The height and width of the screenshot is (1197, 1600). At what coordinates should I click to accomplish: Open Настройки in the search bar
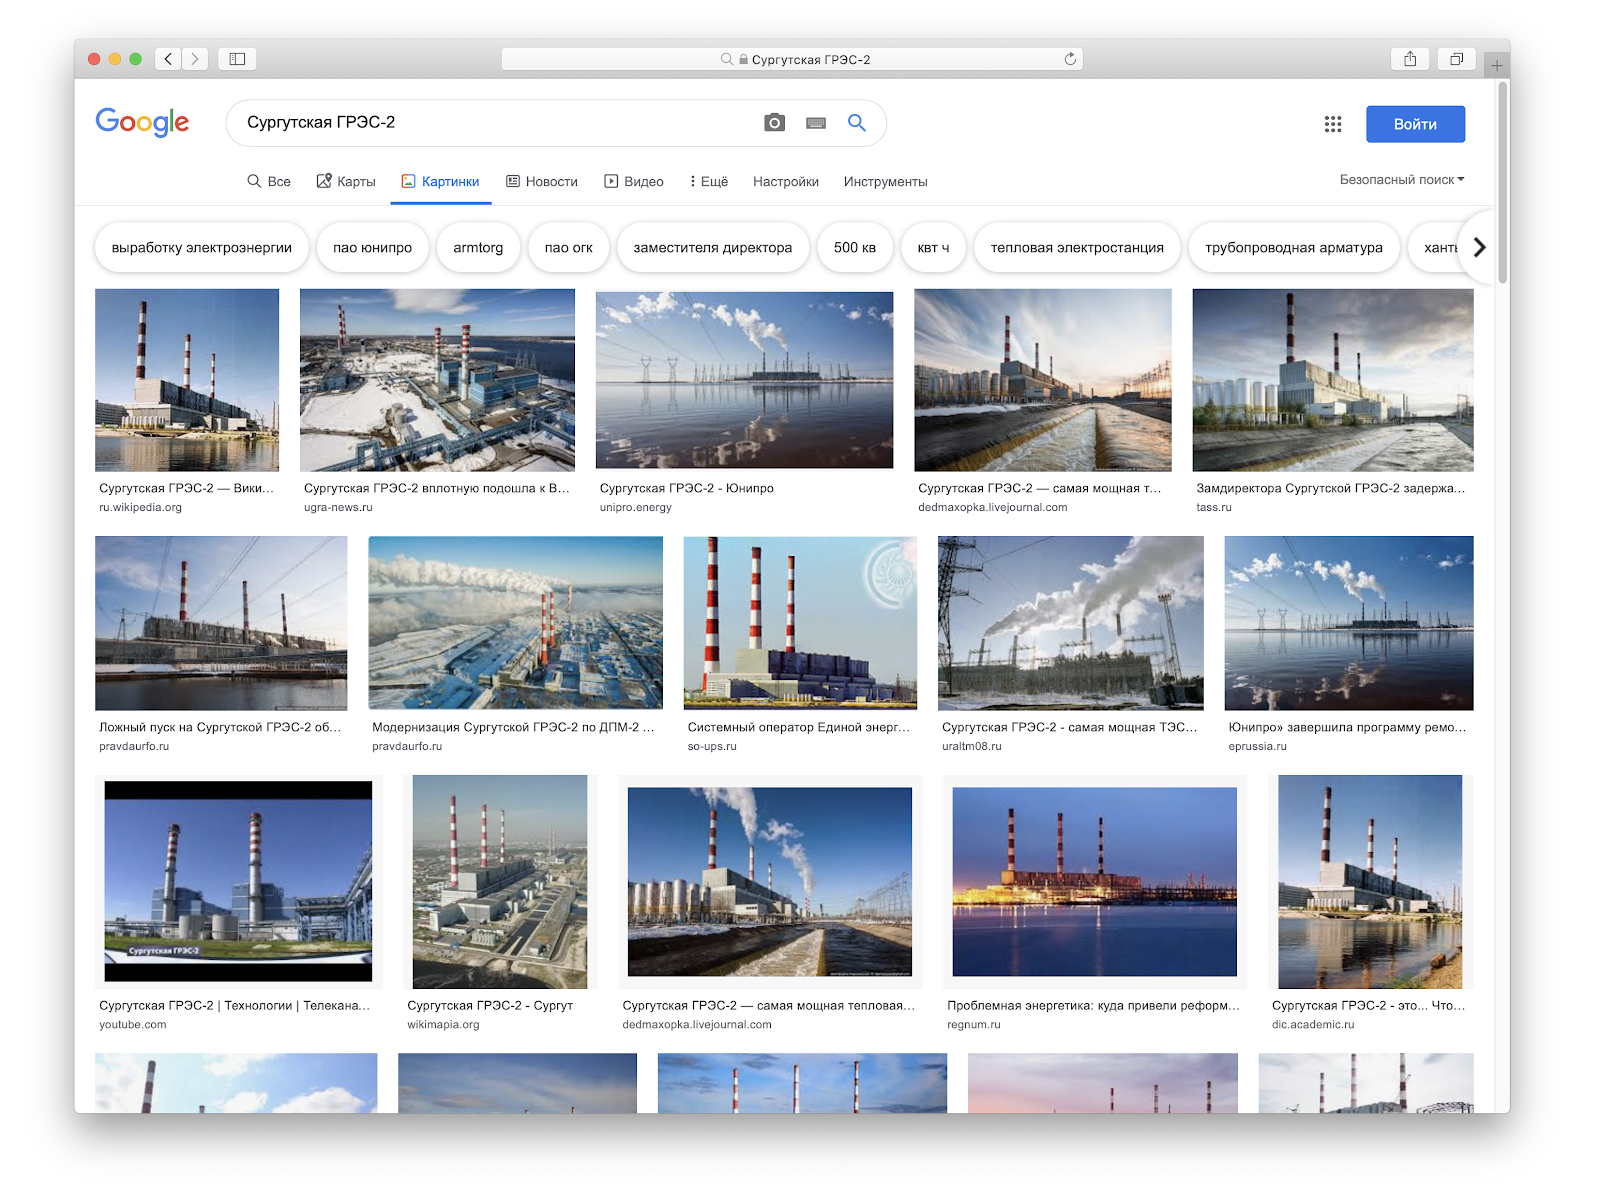coord(786,181)
